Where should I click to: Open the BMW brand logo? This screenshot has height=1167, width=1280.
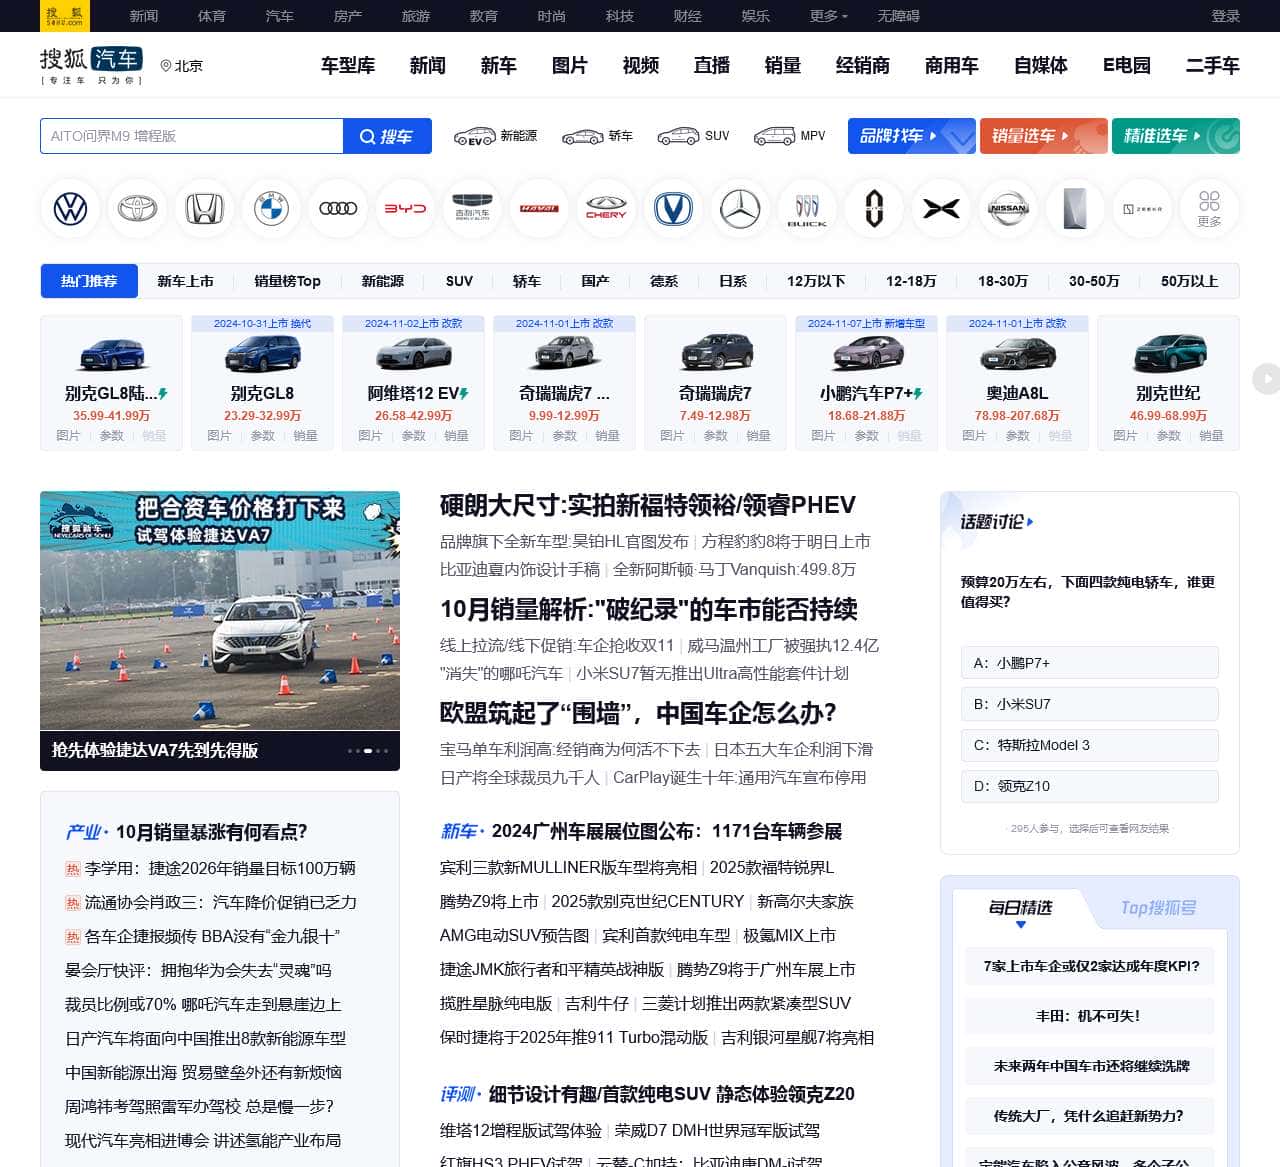click(271, 208)
